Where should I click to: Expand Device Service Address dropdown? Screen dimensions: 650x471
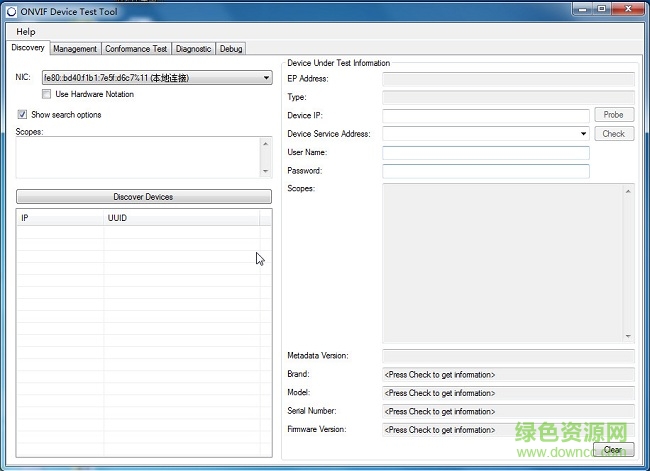[583, 134]
